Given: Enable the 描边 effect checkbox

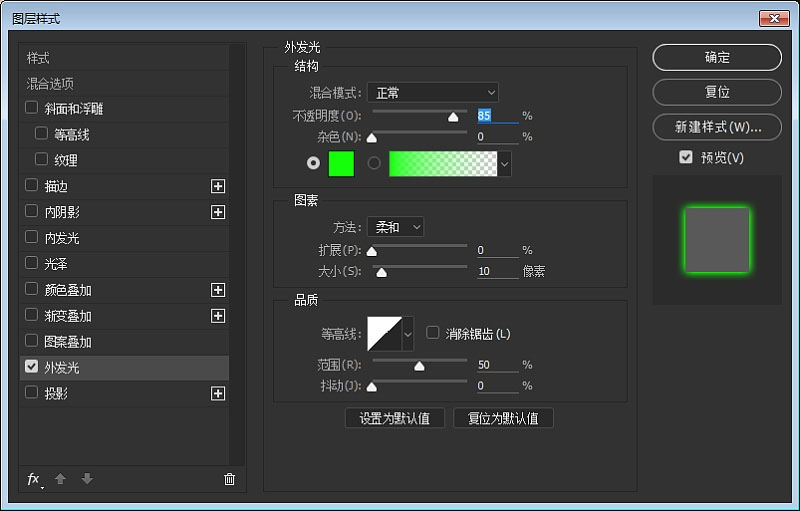Looking at the screenshot, I should pos(32,185).
